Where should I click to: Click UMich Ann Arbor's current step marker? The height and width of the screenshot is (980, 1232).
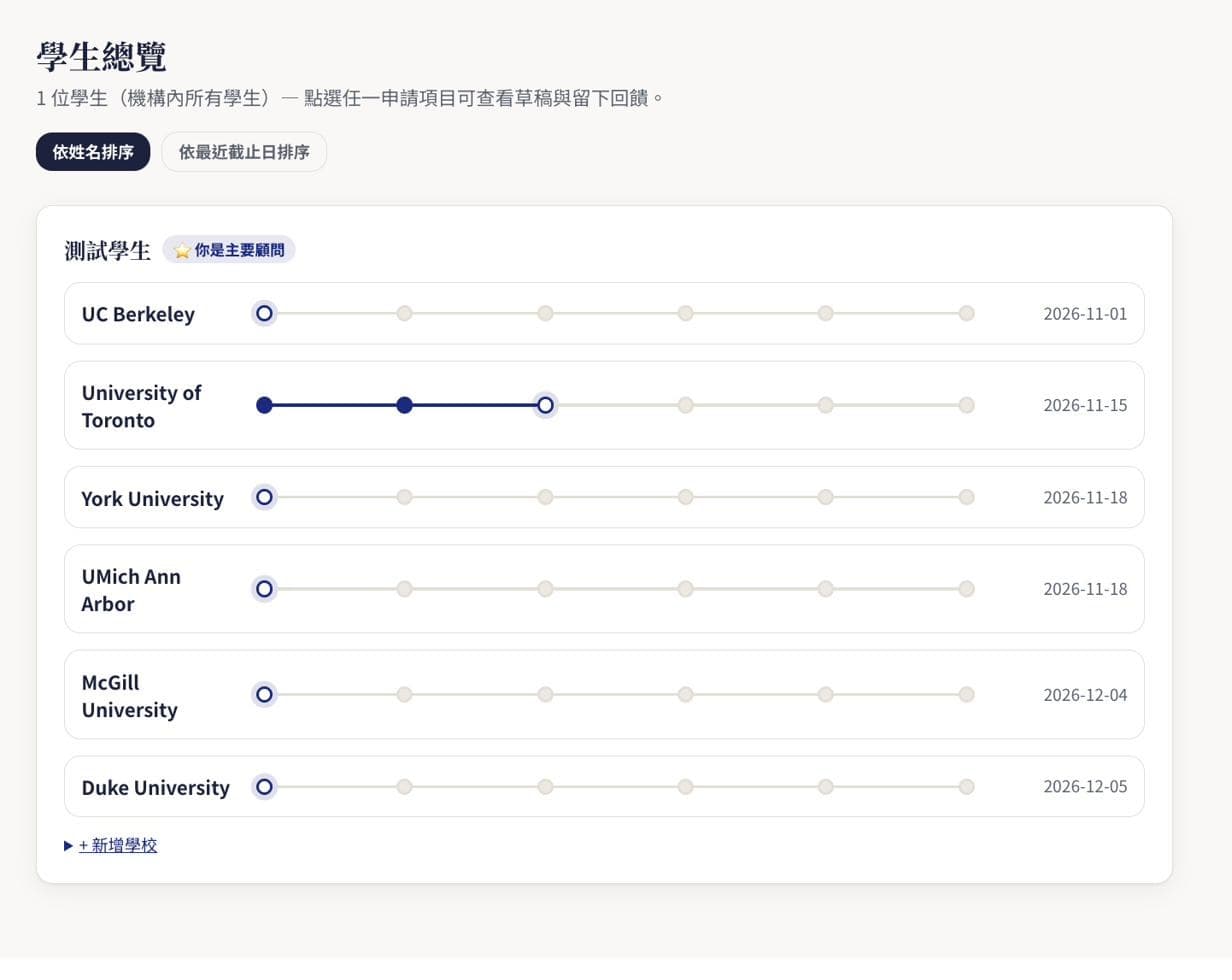[264, 589]
